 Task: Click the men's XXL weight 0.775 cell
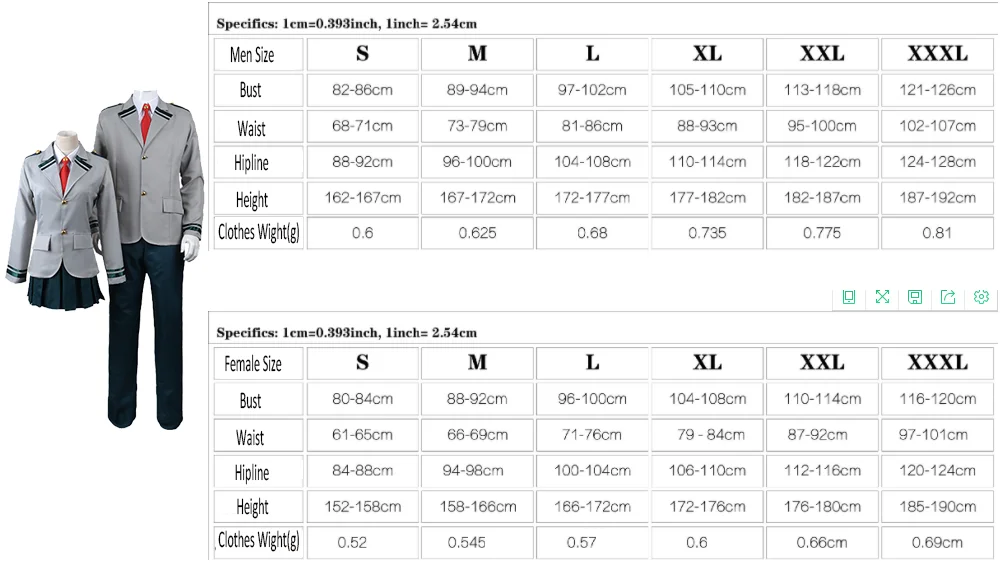822,233
